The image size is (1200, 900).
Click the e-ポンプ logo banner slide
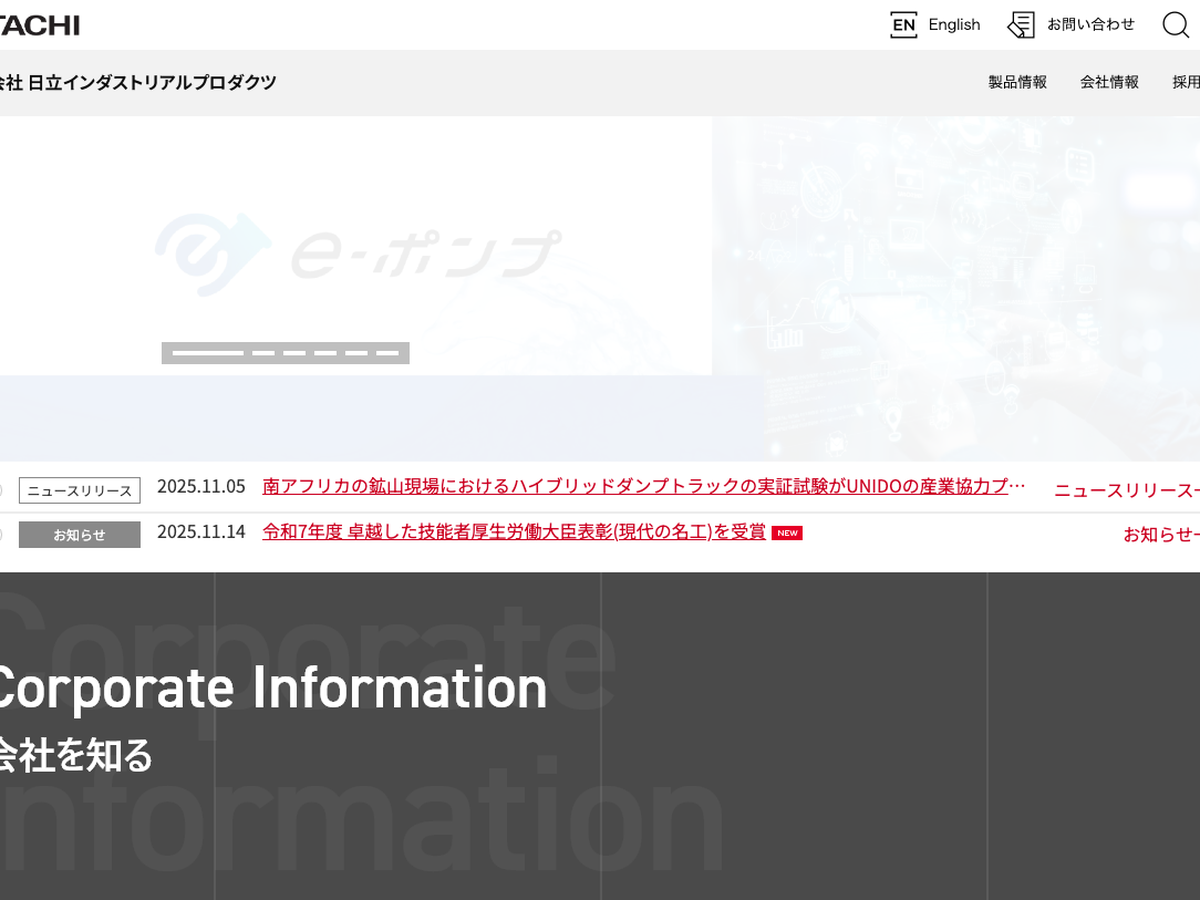pyautogui.click(x=356, y=250)
